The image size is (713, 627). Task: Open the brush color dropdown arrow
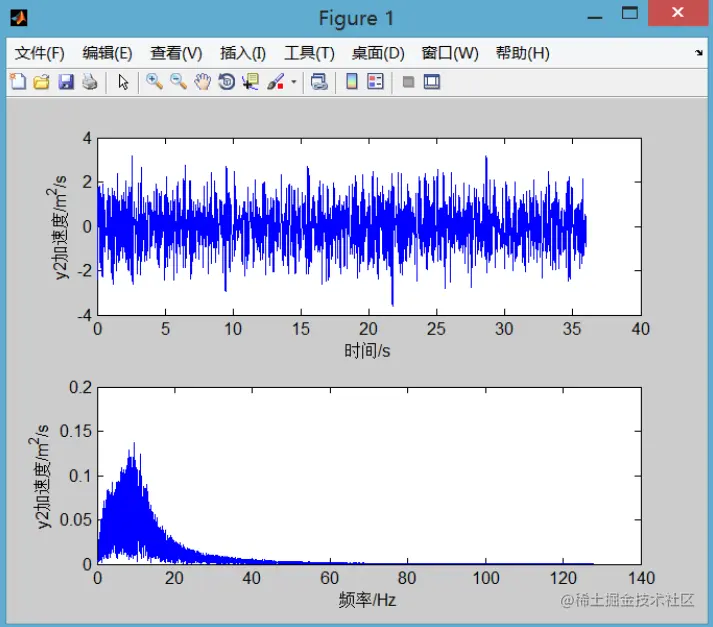pos(294,82)
